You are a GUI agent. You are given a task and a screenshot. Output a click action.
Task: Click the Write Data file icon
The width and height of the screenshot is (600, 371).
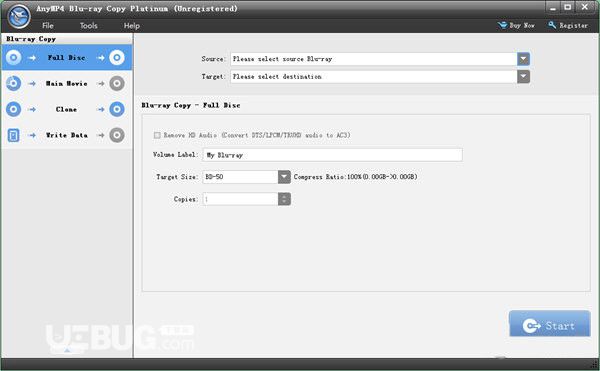click(x=13, y=135)
